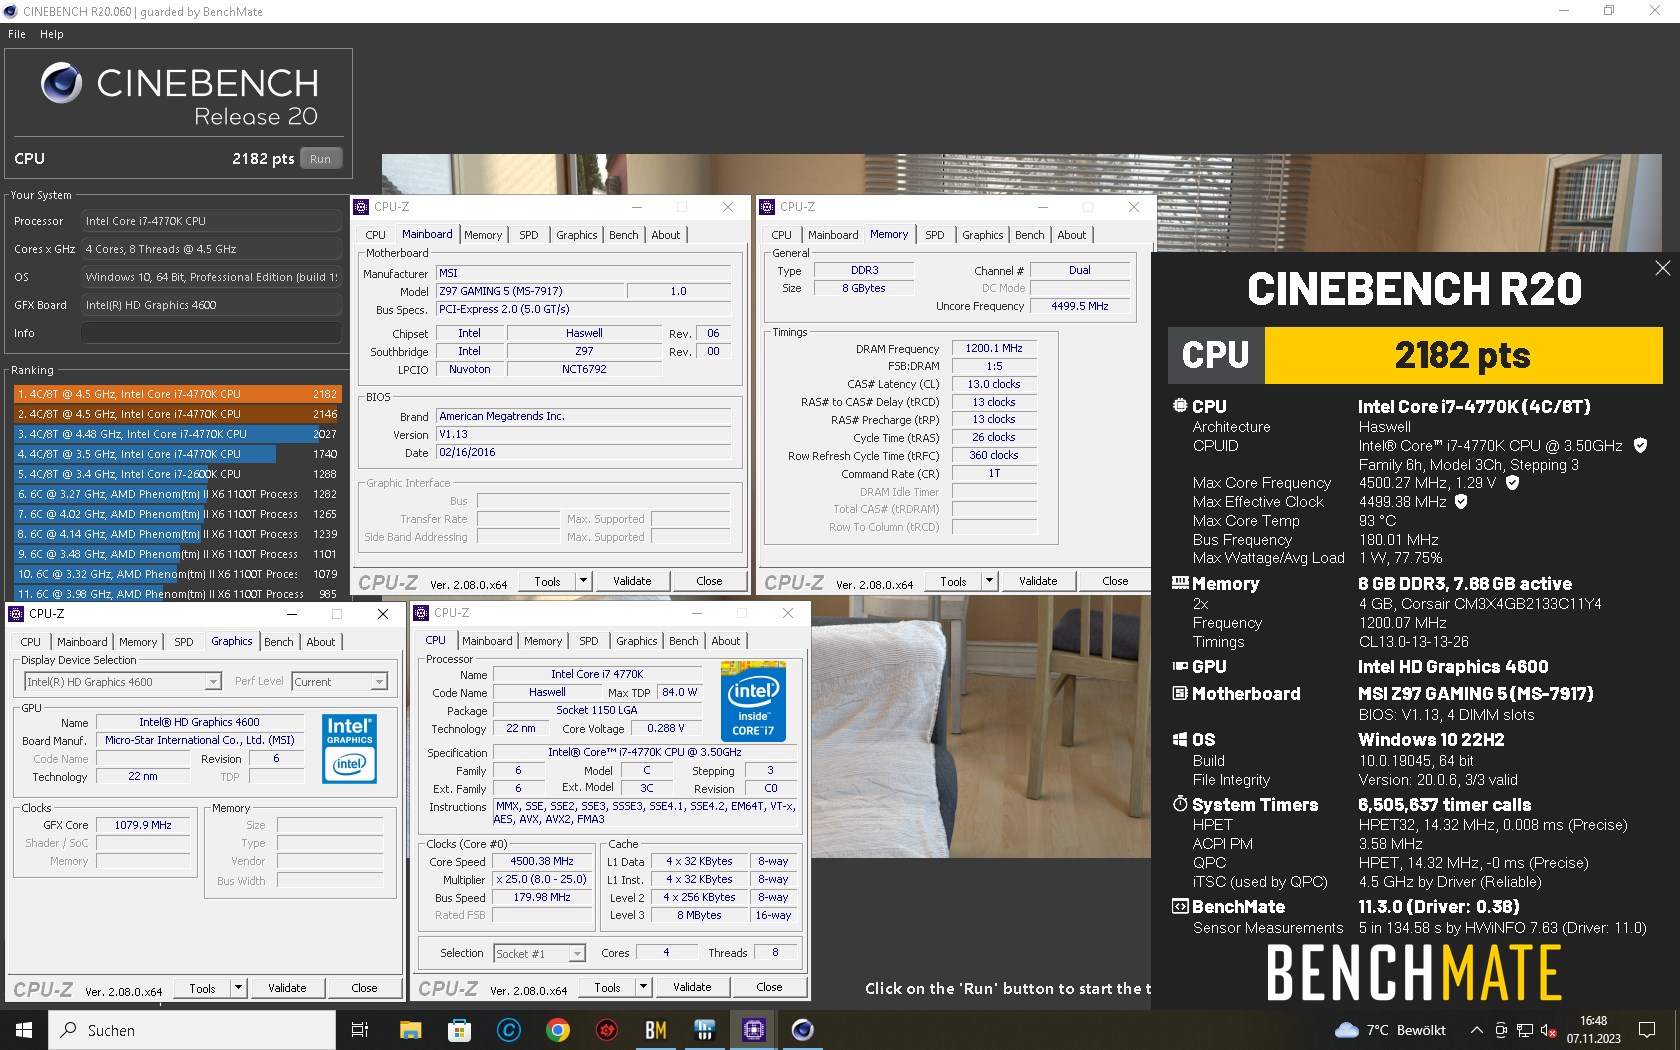
Task: Switch to About tab in Graphics CPU-Z window
Action: click(x=321, y=642)
